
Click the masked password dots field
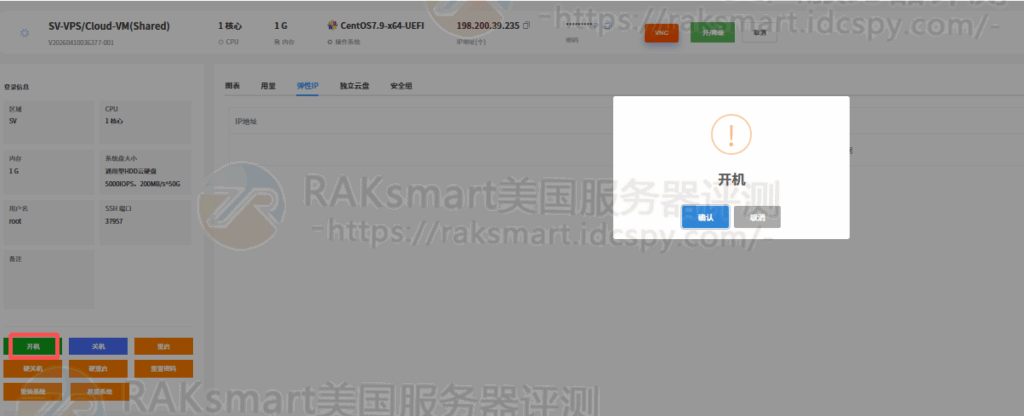point(577,25)
